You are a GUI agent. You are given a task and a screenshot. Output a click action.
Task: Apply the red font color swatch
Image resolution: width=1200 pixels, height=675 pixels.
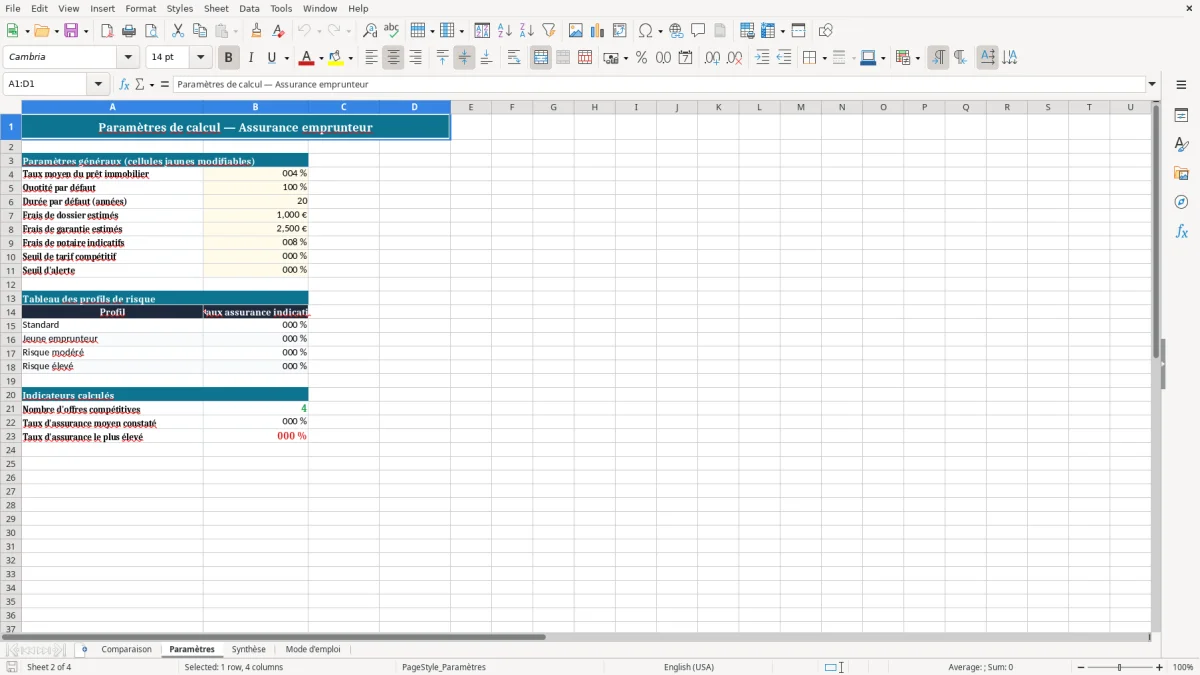(306, 58)
